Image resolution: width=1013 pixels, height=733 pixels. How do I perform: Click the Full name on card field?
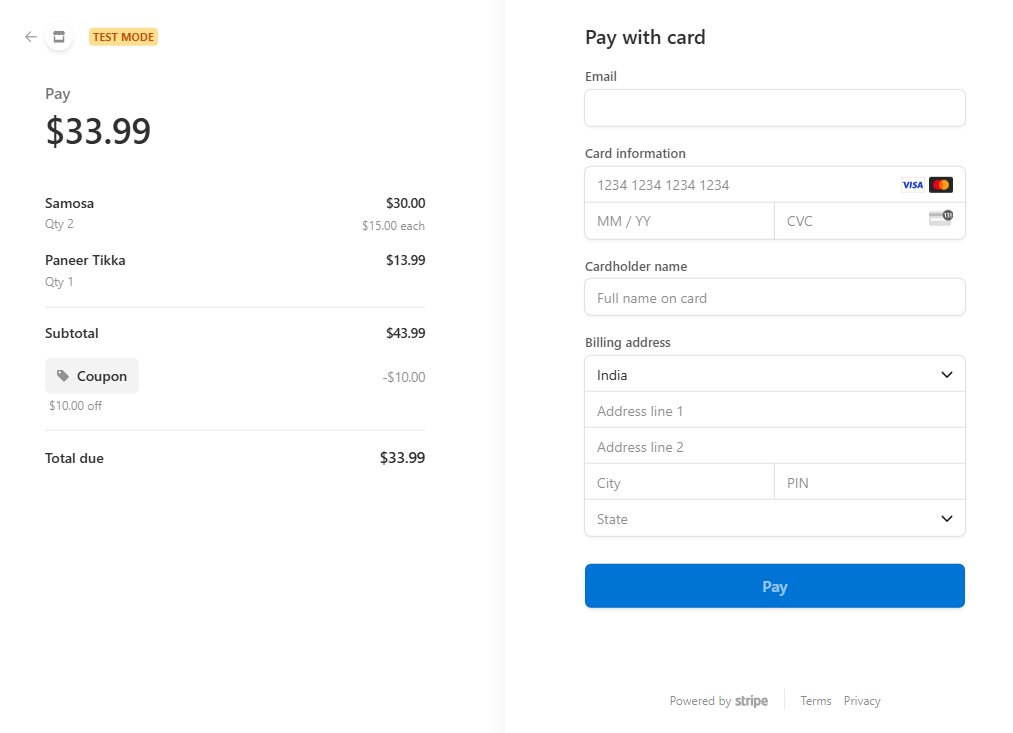pyautogui.click(x=775, y=297)
